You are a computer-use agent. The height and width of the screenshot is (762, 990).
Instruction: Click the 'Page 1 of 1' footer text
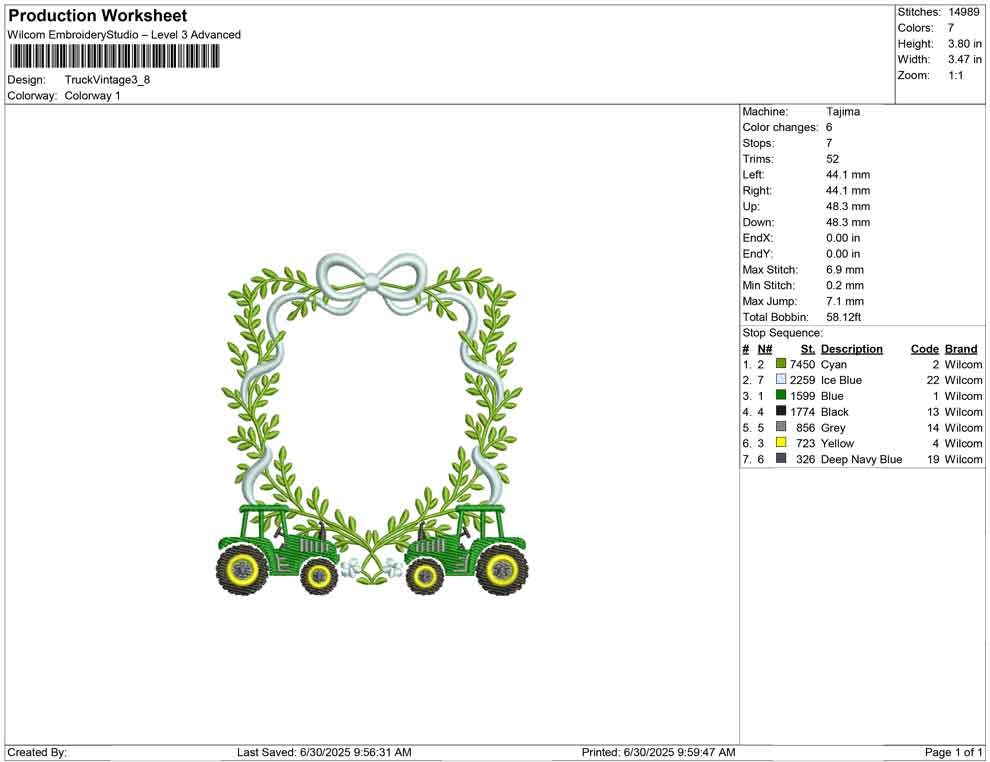click(953, 752)
